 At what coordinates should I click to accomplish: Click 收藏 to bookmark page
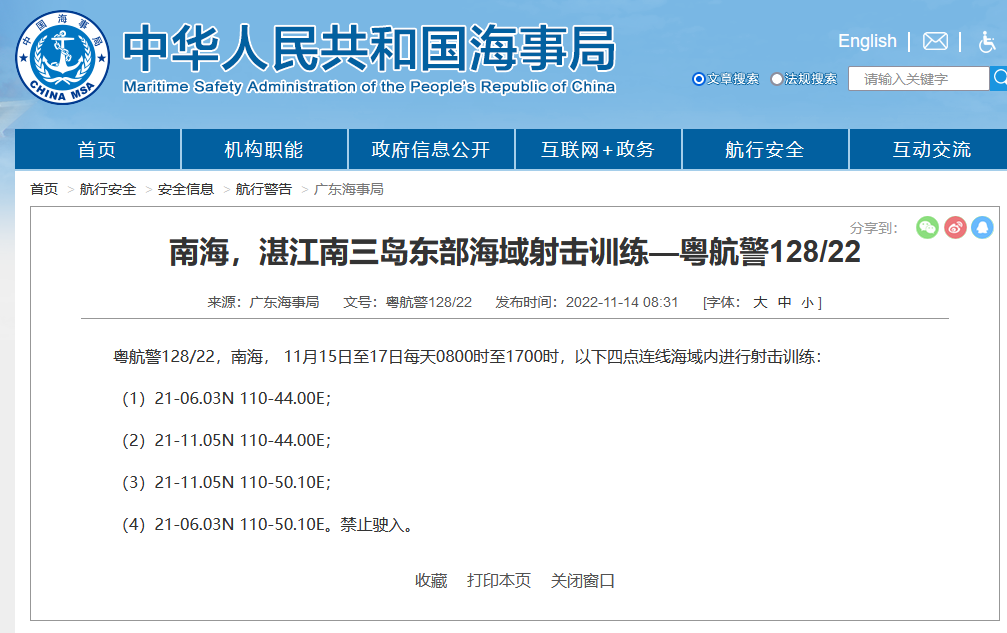click(431, 580)
